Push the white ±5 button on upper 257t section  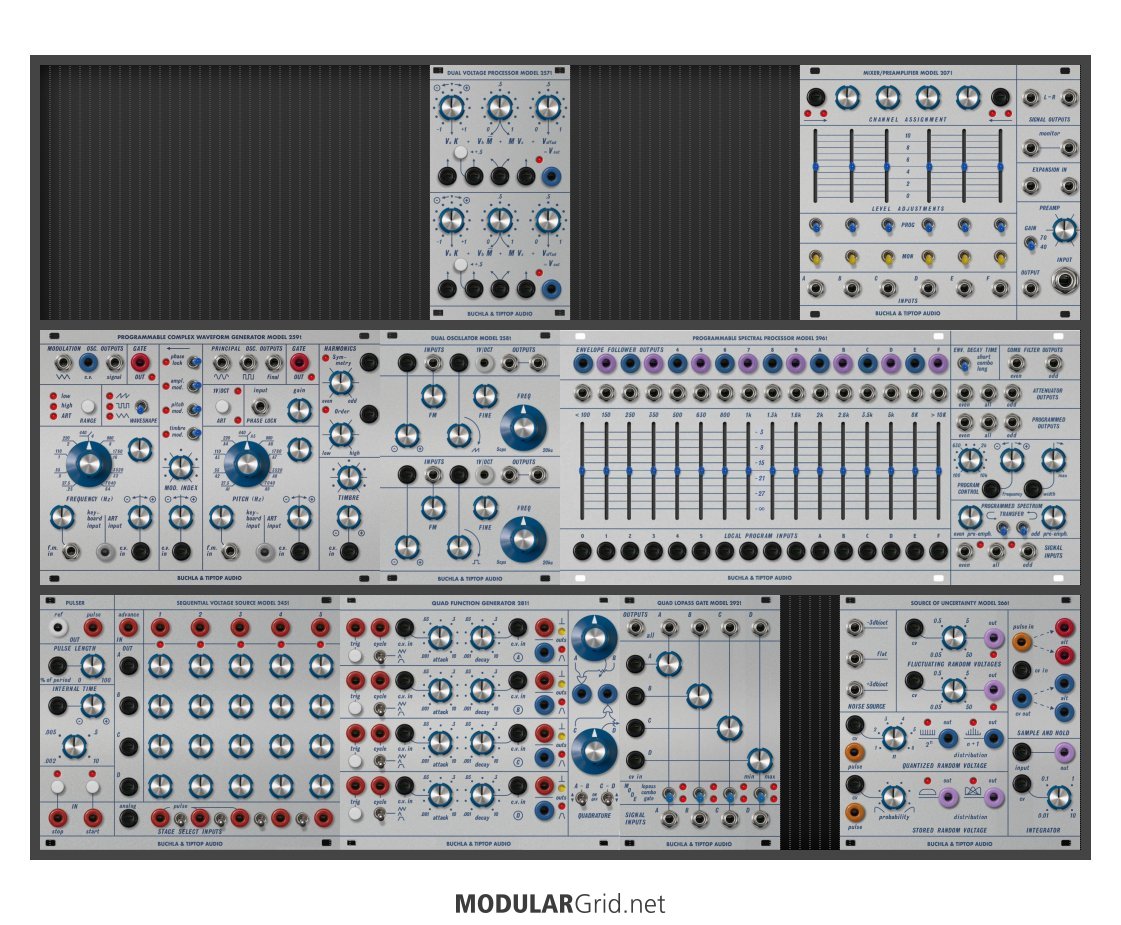coord(460,152)
